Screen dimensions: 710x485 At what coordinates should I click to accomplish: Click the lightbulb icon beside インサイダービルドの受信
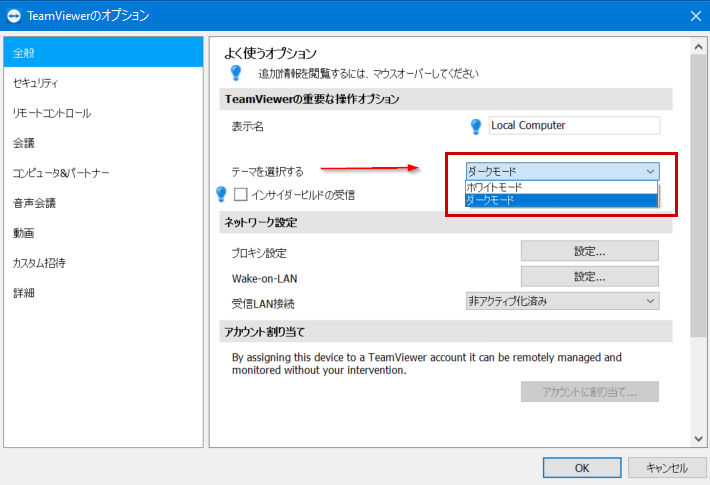(x=221, y=194)
